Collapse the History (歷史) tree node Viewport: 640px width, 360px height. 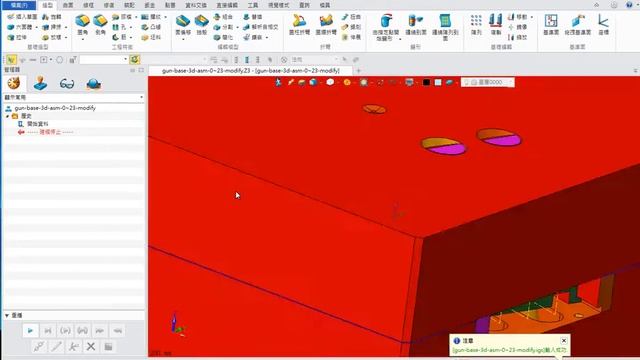[x=7, y=116]
